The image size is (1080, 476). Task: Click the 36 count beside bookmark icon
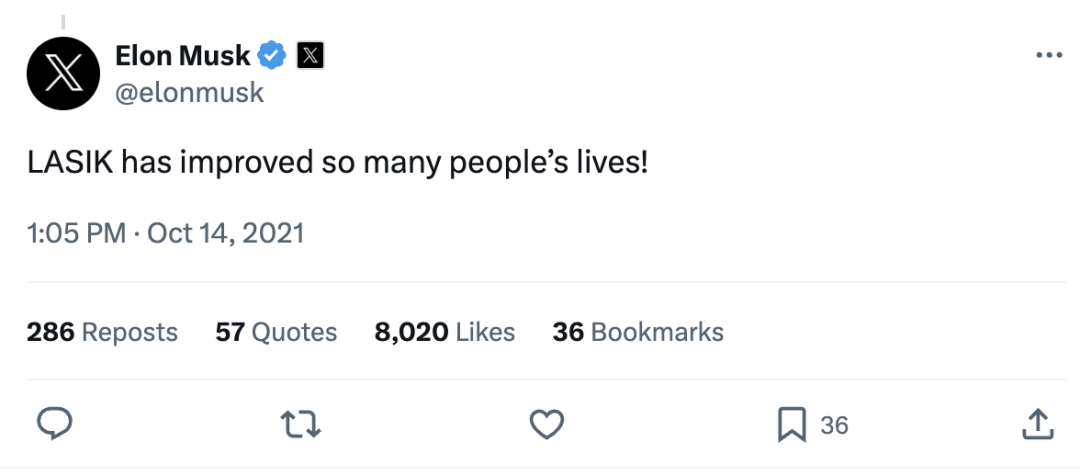tap(834, 425)
